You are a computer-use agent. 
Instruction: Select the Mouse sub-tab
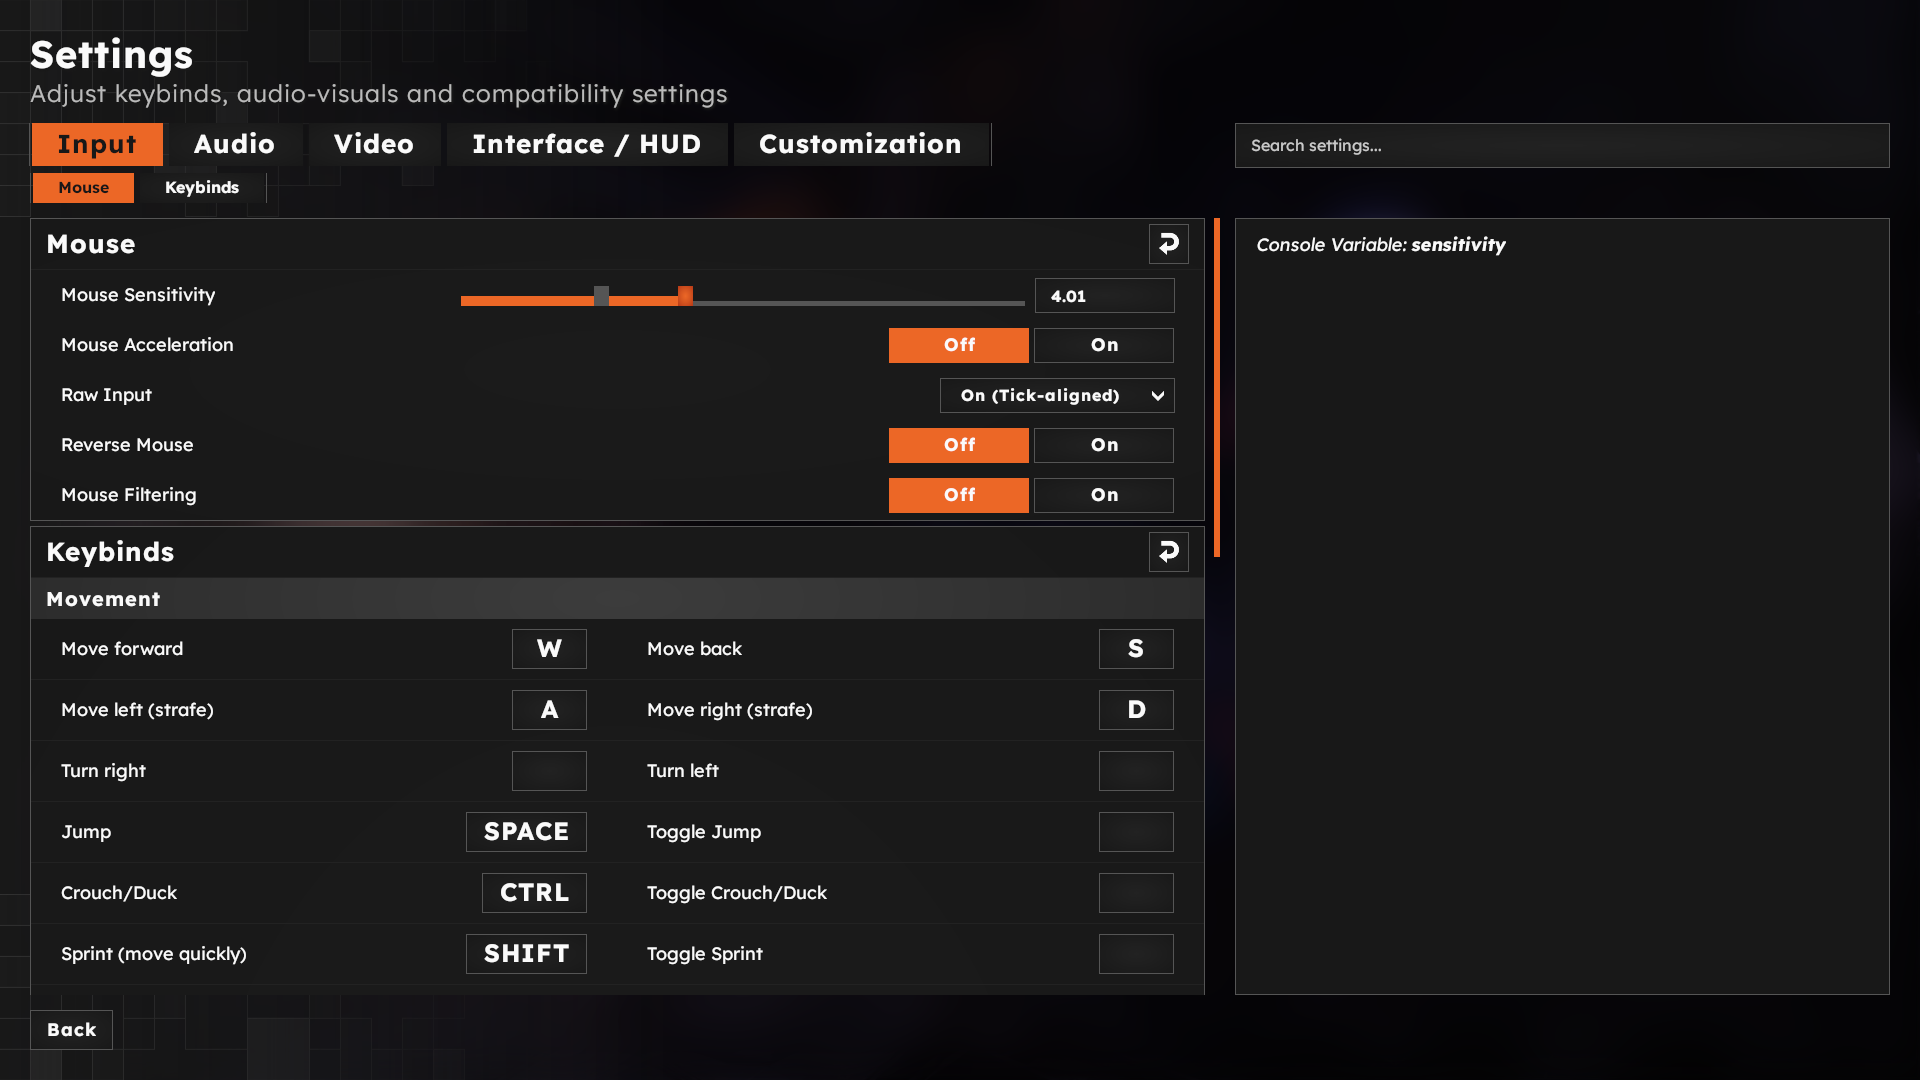coord(83,187)
